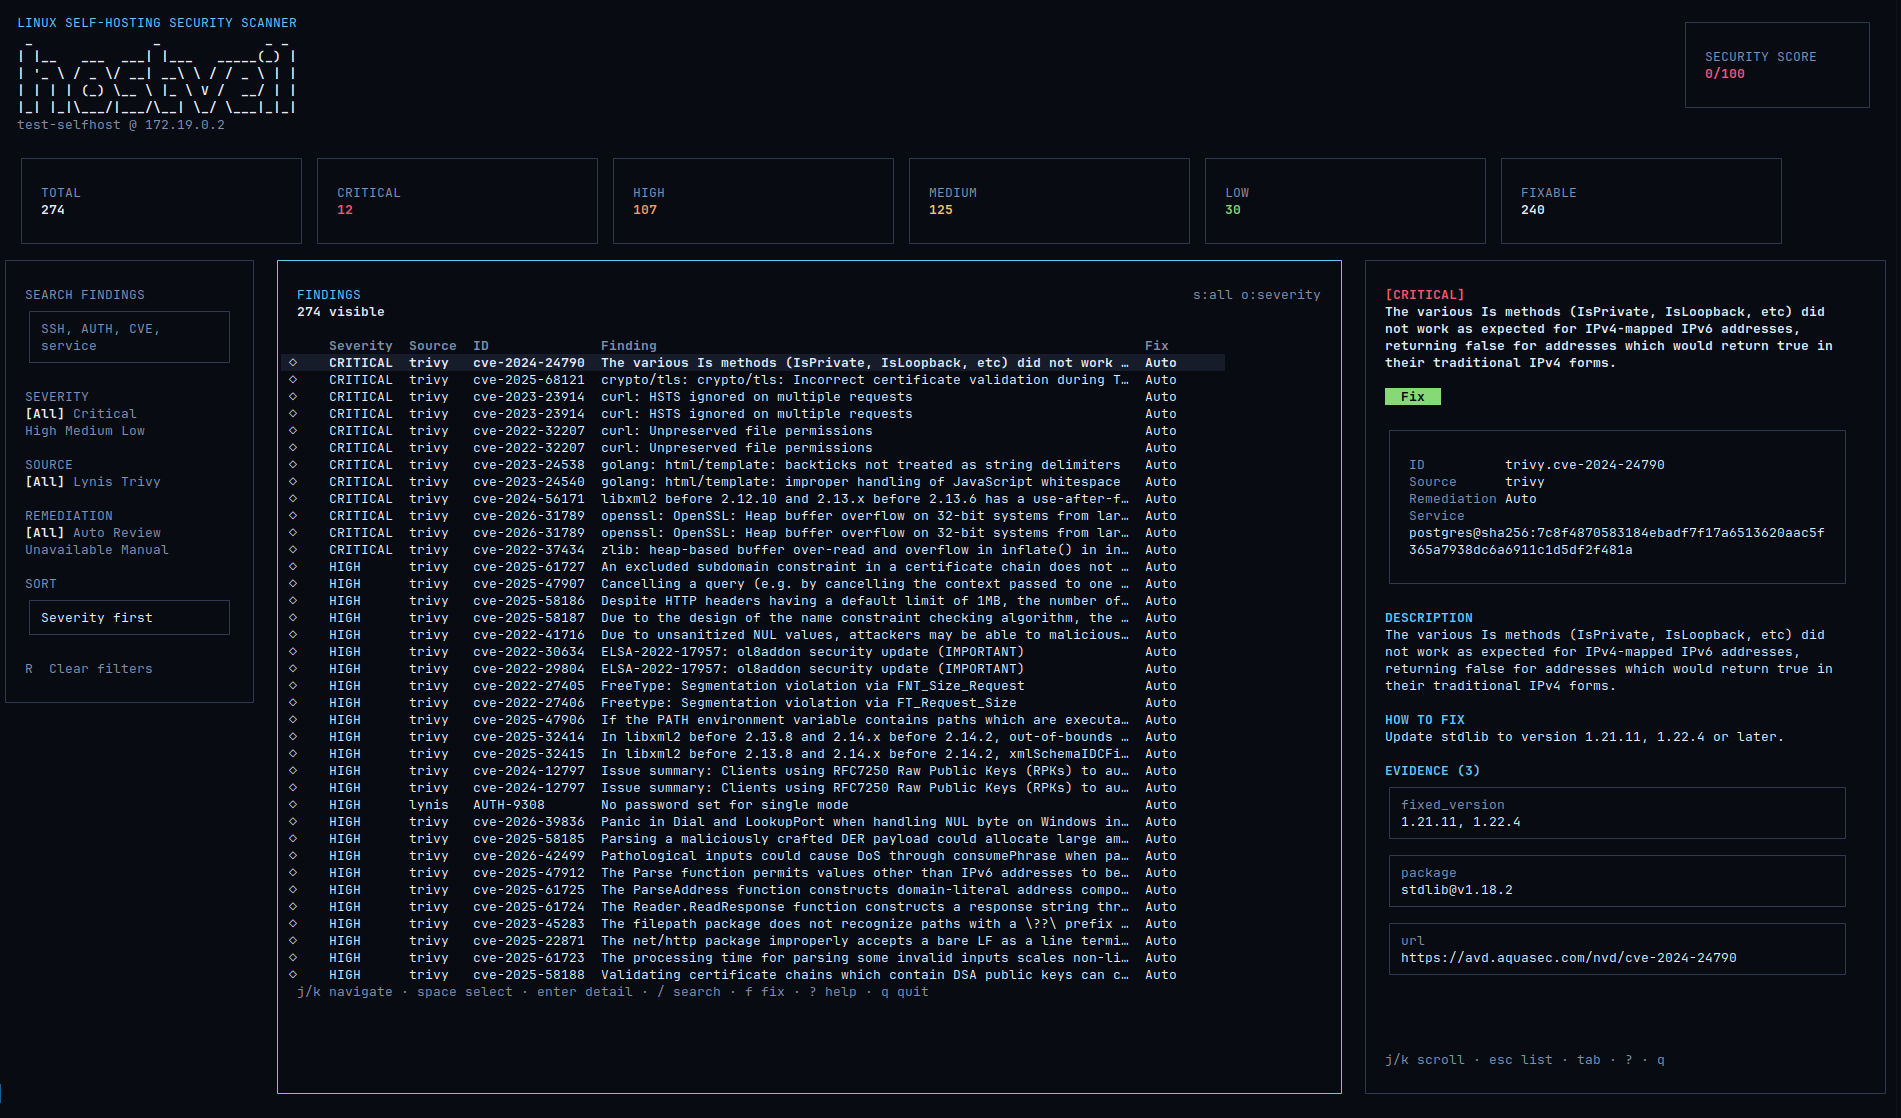
Task: Filter findings by Critical severity
Action: click(105, 414)
